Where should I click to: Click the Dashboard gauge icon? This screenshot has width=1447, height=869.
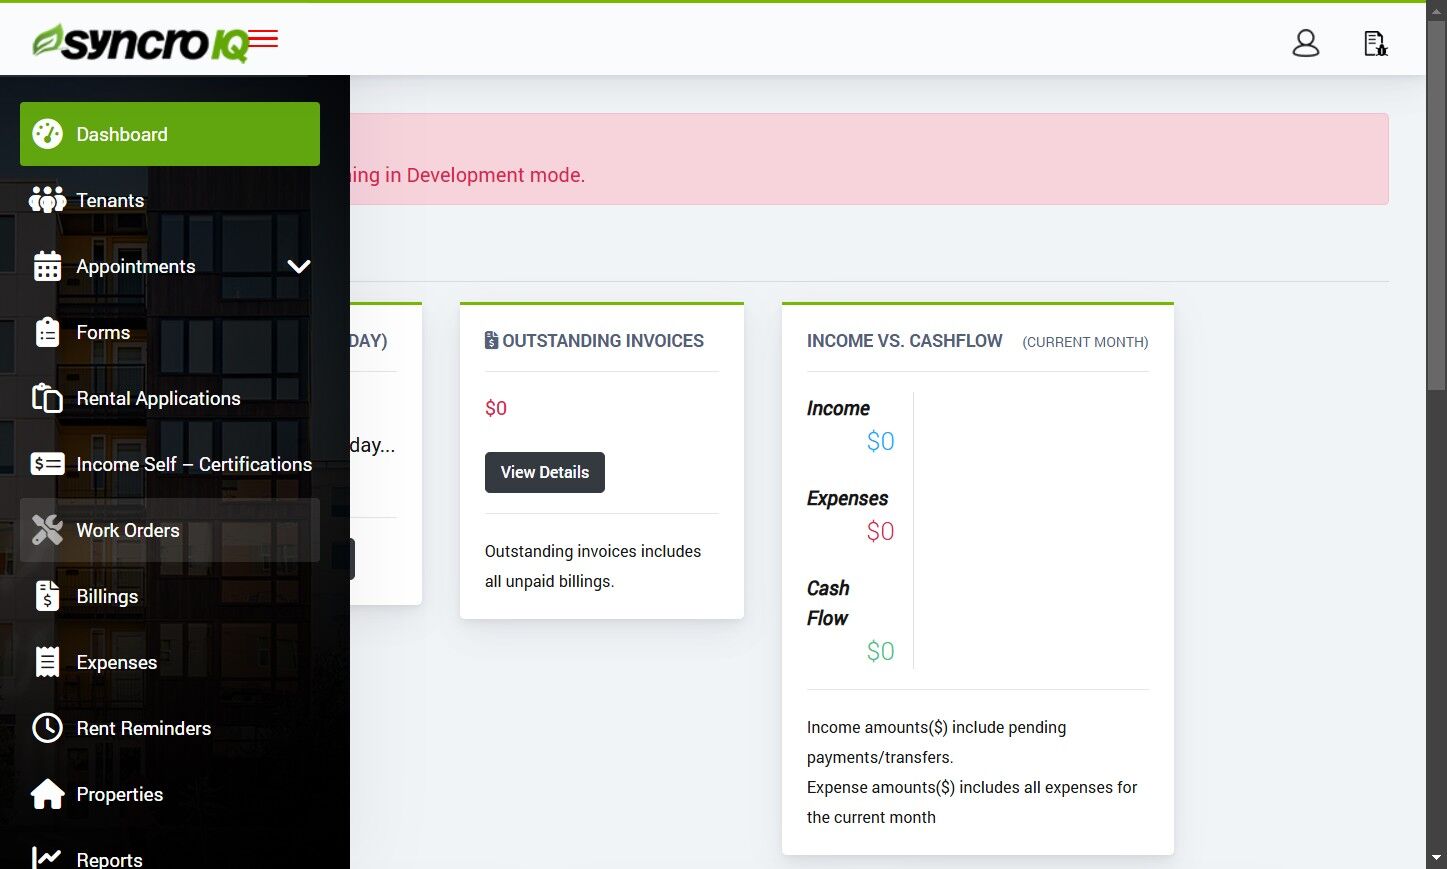coord(47,134)
